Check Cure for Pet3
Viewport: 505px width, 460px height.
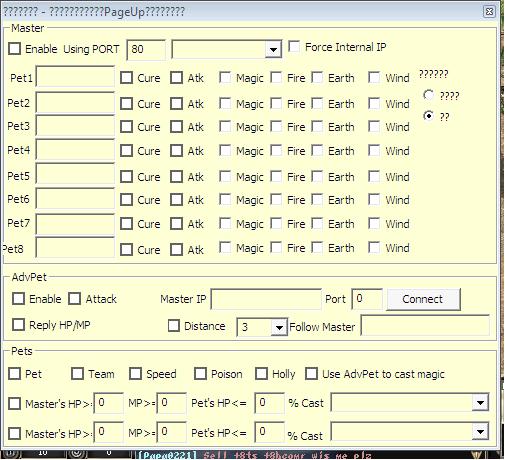[126, 127]
